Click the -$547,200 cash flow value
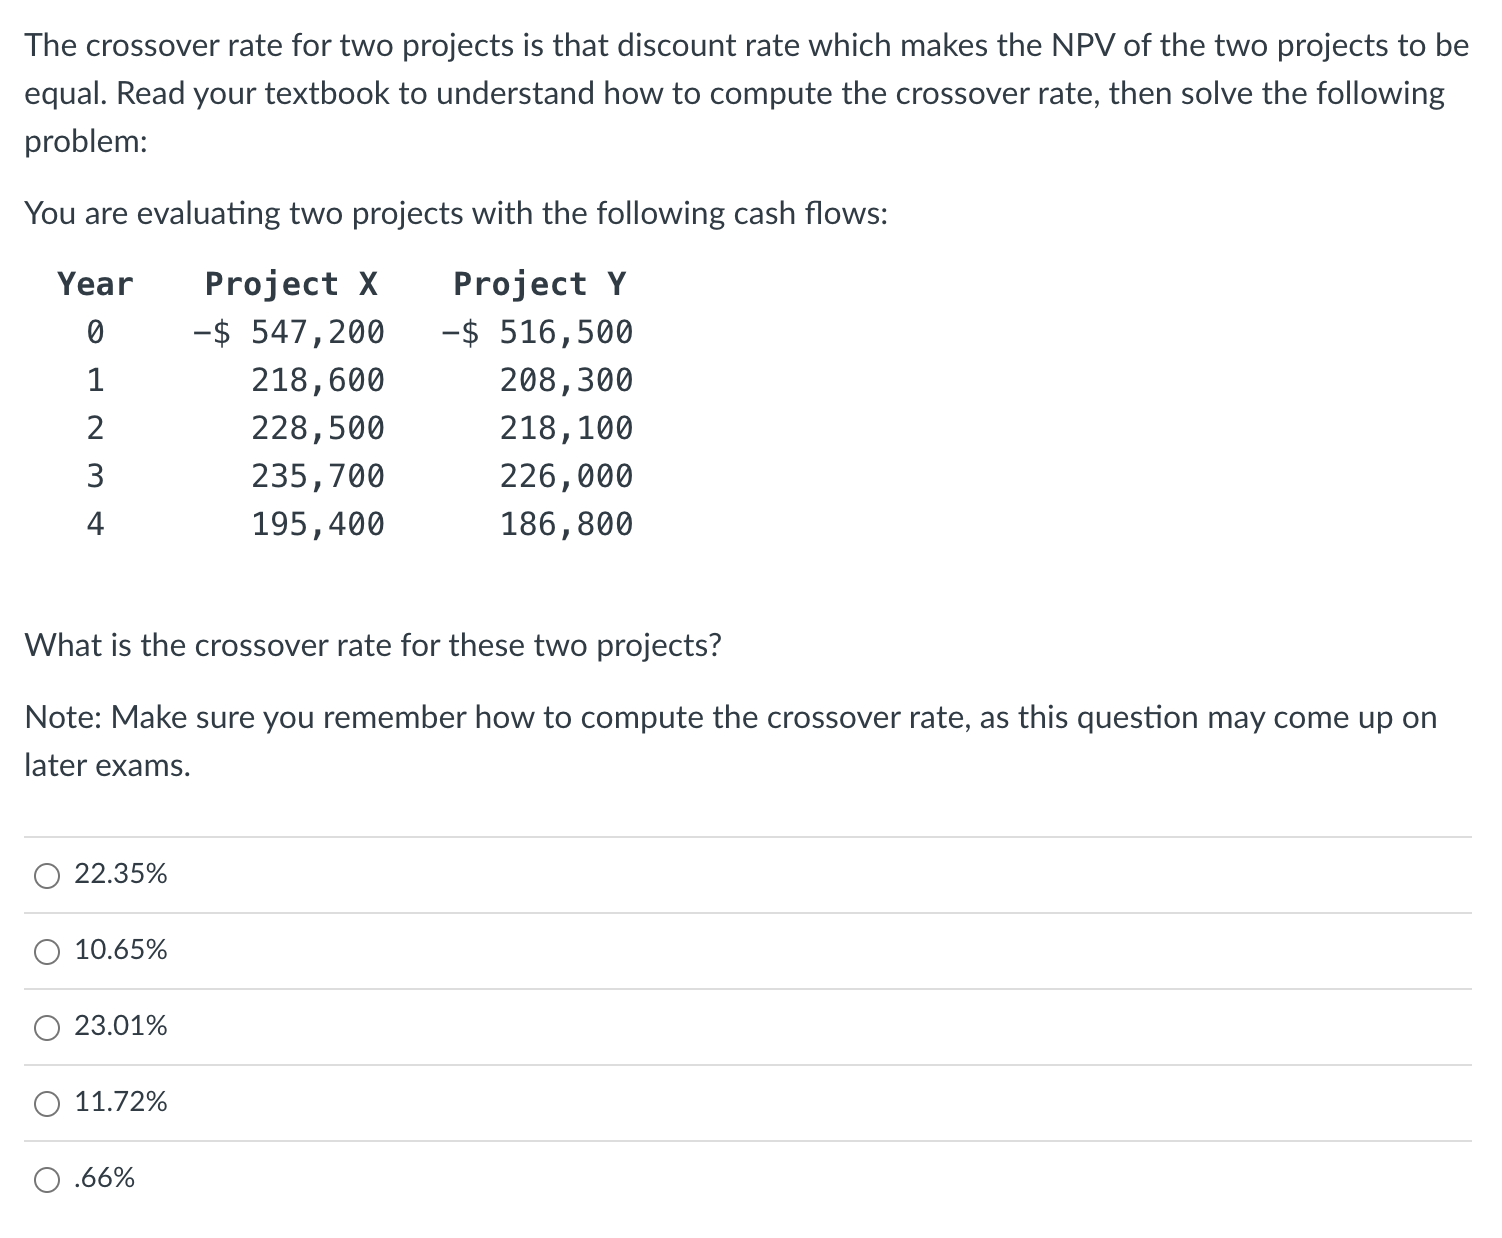 [288, 331]
